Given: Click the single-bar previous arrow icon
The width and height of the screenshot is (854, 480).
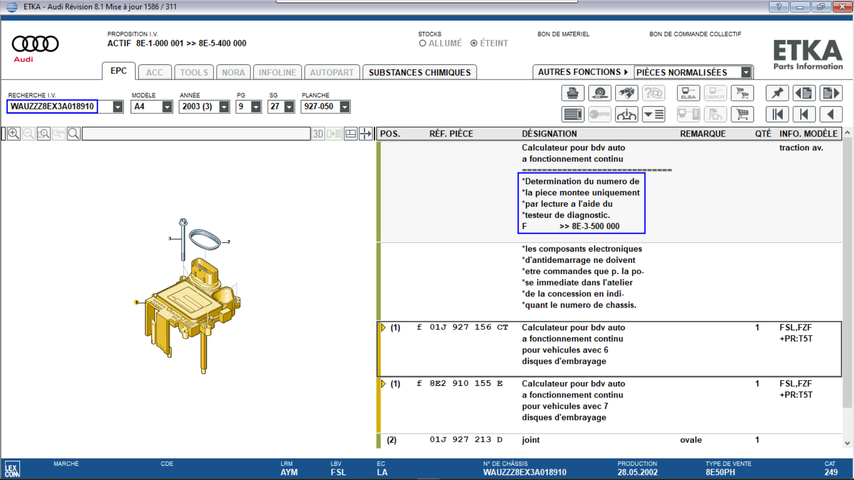Looking at the screenshot, I should coord(804,114).
